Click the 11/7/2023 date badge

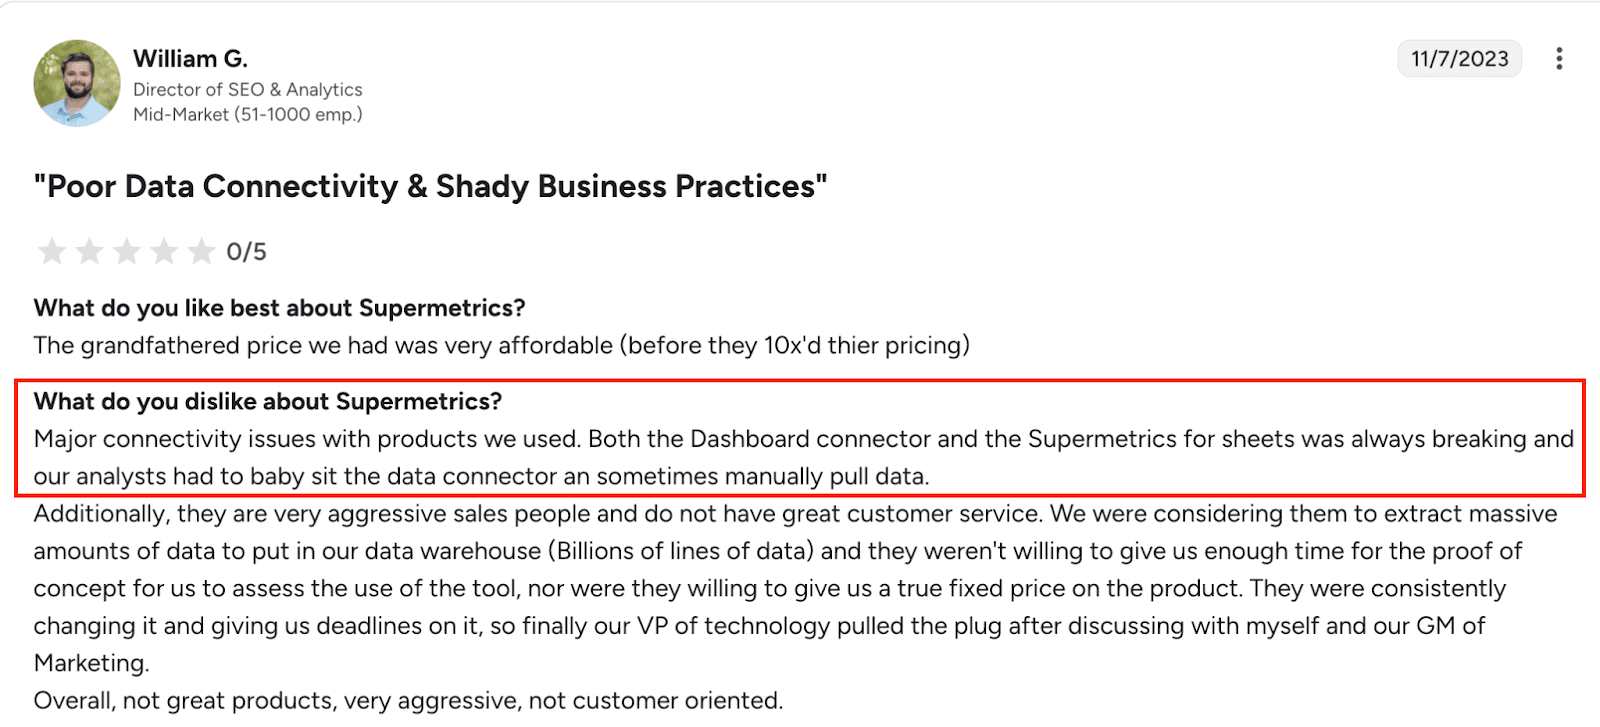coord(1458,59)
